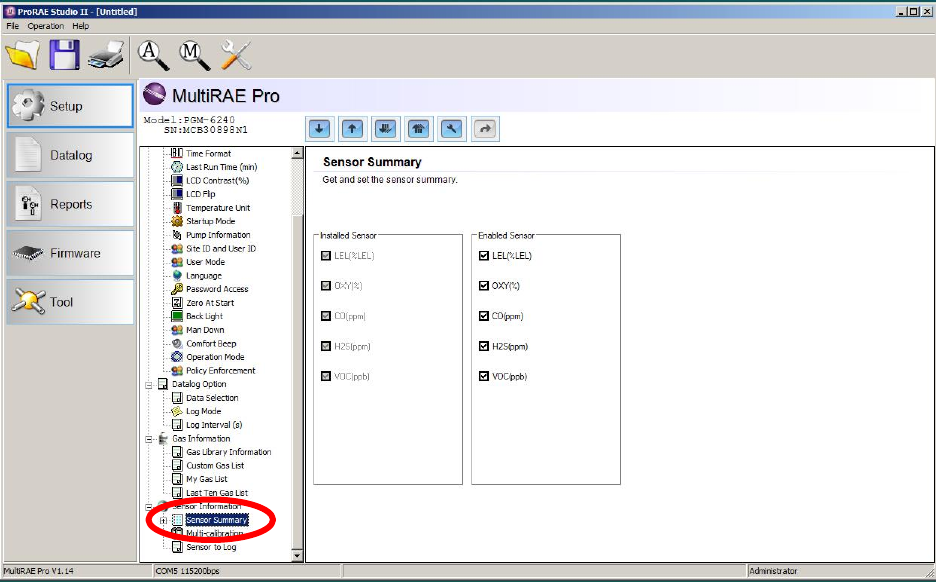Uncheck enabled VOC(ppb) sensor
This screenshot has height=582, width=936.
tap(484, 376)
